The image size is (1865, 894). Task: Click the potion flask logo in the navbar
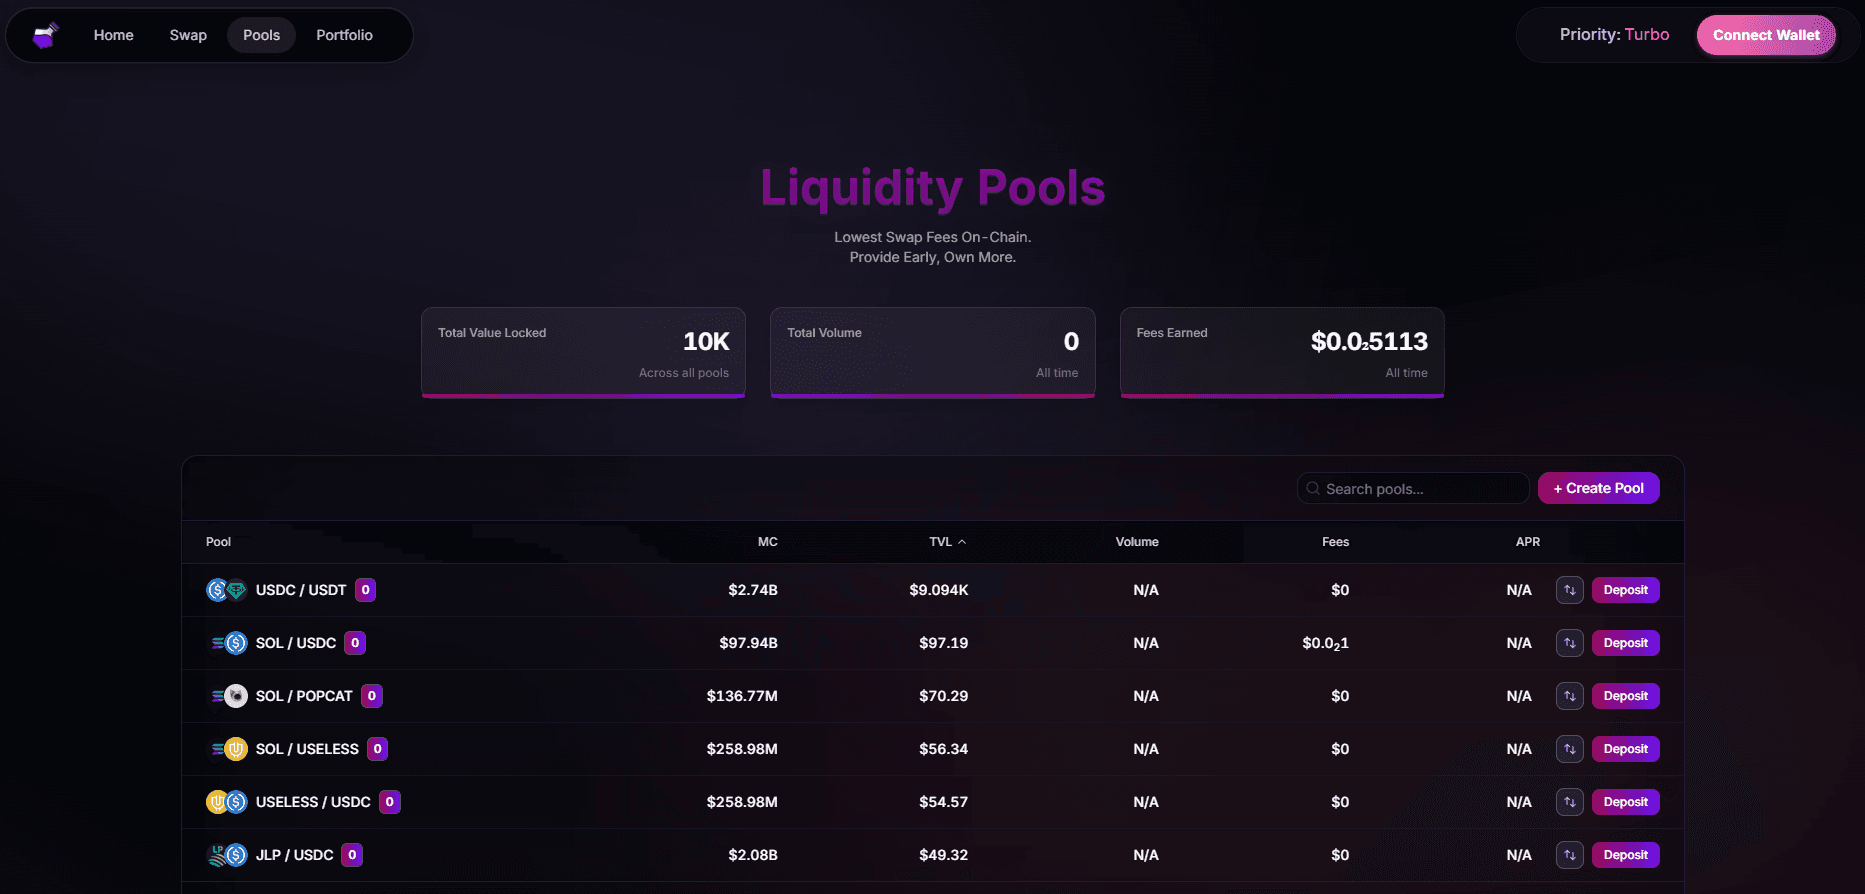point(45,34)
